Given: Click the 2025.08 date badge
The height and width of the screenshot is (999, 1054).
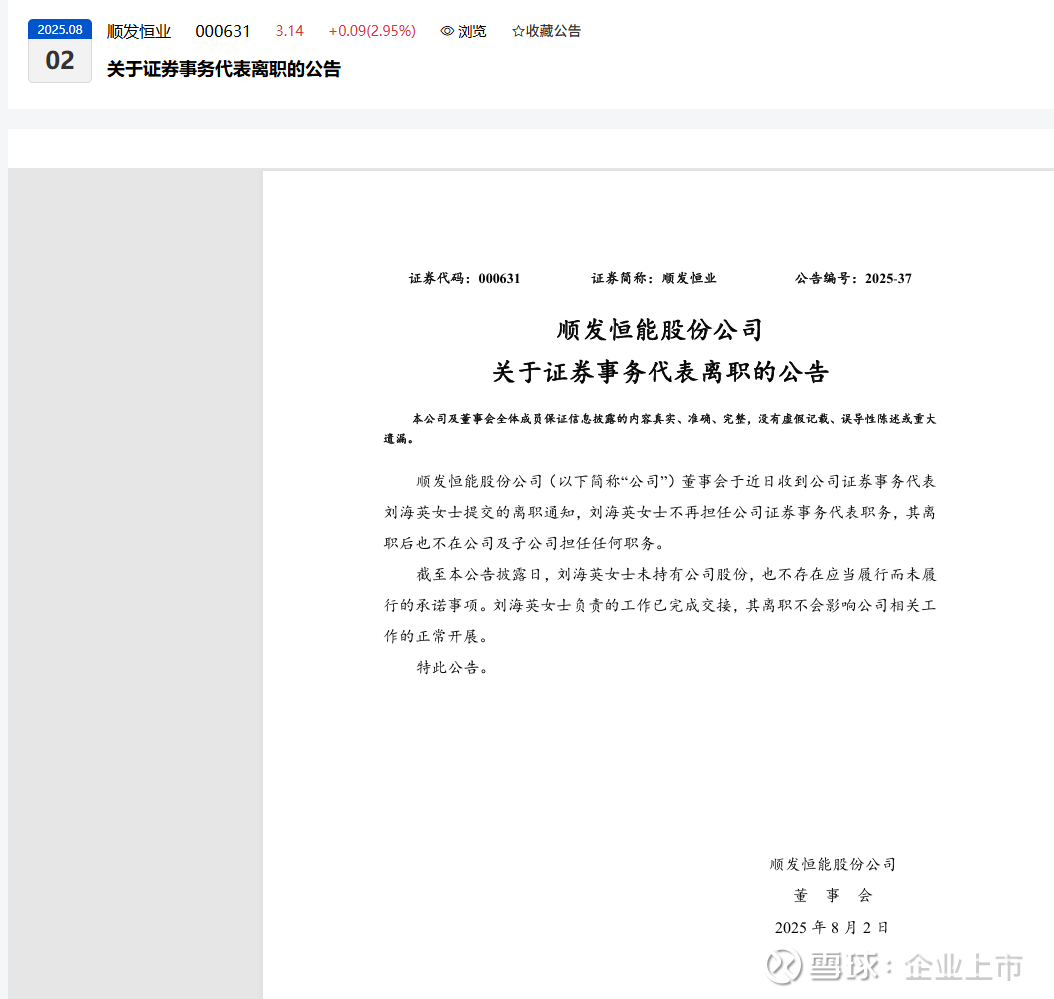Looking at the screenshot, I should click(60, 30).
